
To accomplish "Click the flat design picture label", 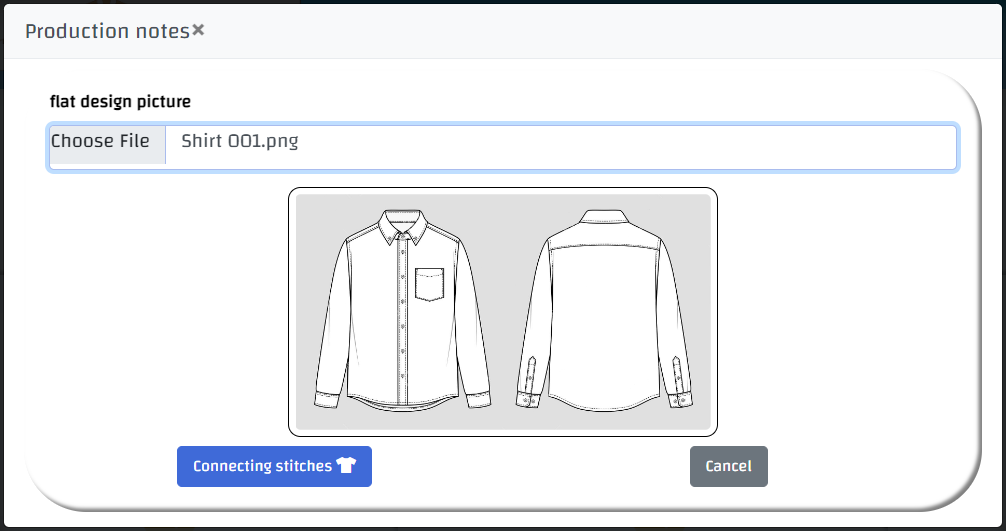I will [120, 101].
